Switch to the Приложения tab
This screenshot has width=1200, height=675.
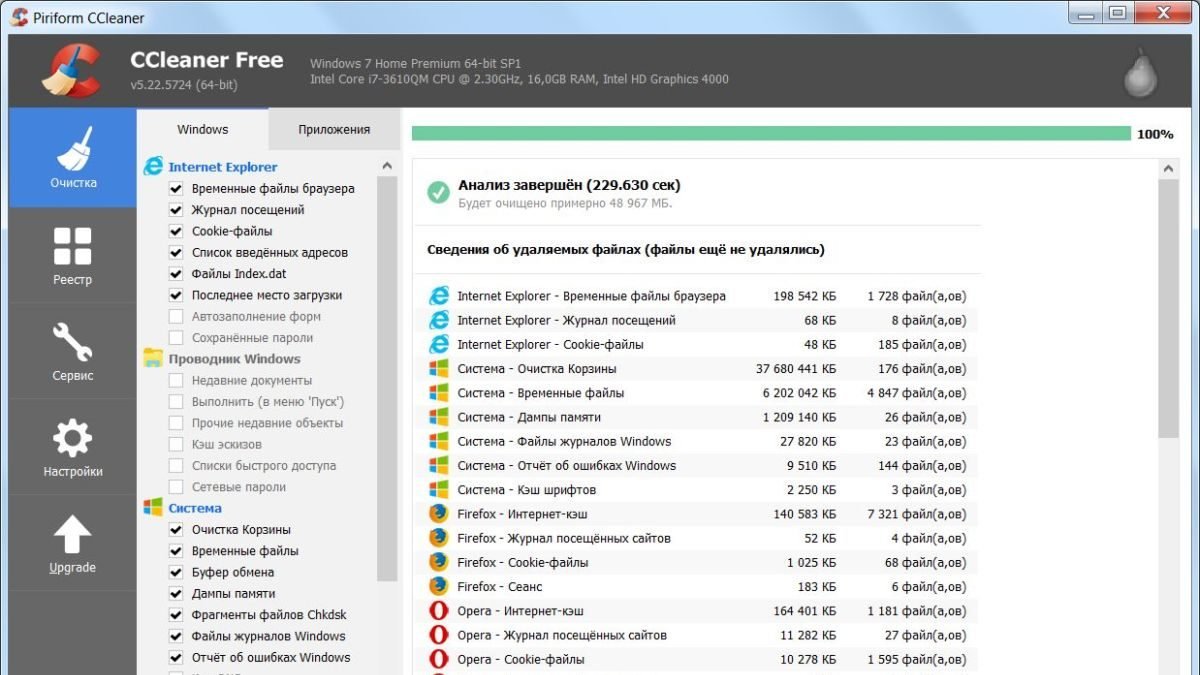pos(331,129)
